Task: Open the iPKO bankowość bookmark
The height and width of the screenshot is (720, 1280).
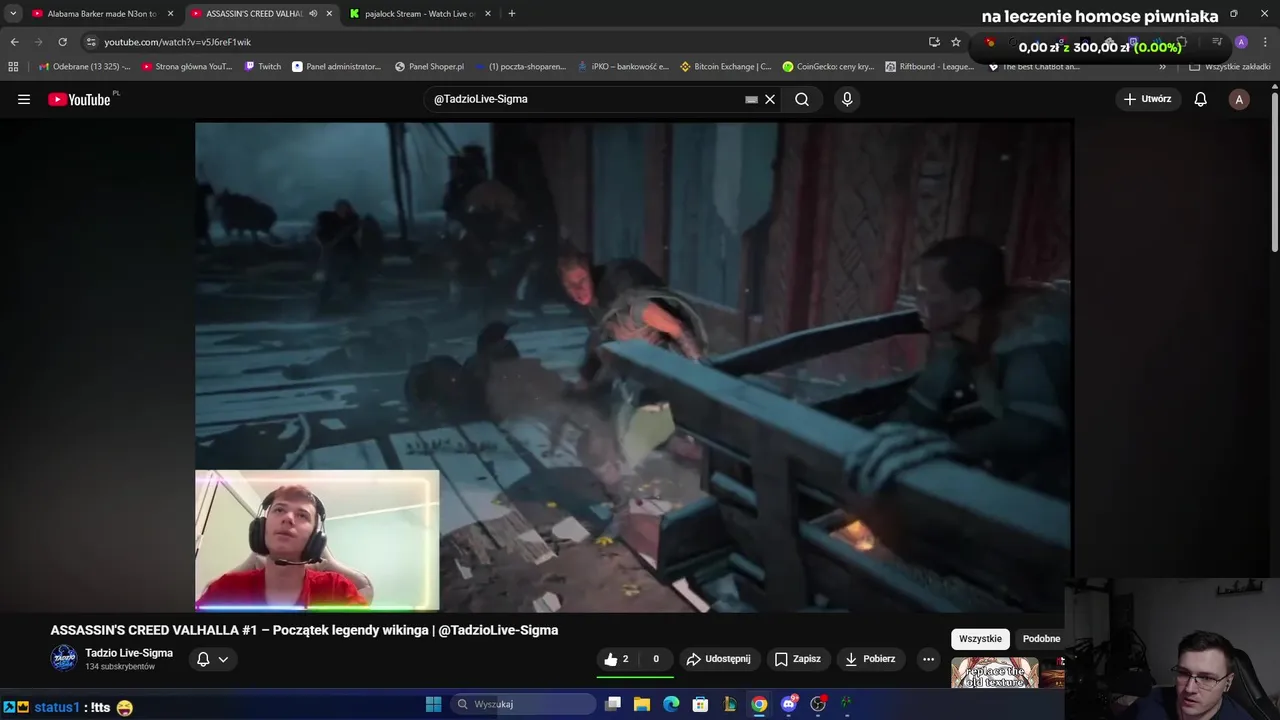Action: tap(623, 67)
